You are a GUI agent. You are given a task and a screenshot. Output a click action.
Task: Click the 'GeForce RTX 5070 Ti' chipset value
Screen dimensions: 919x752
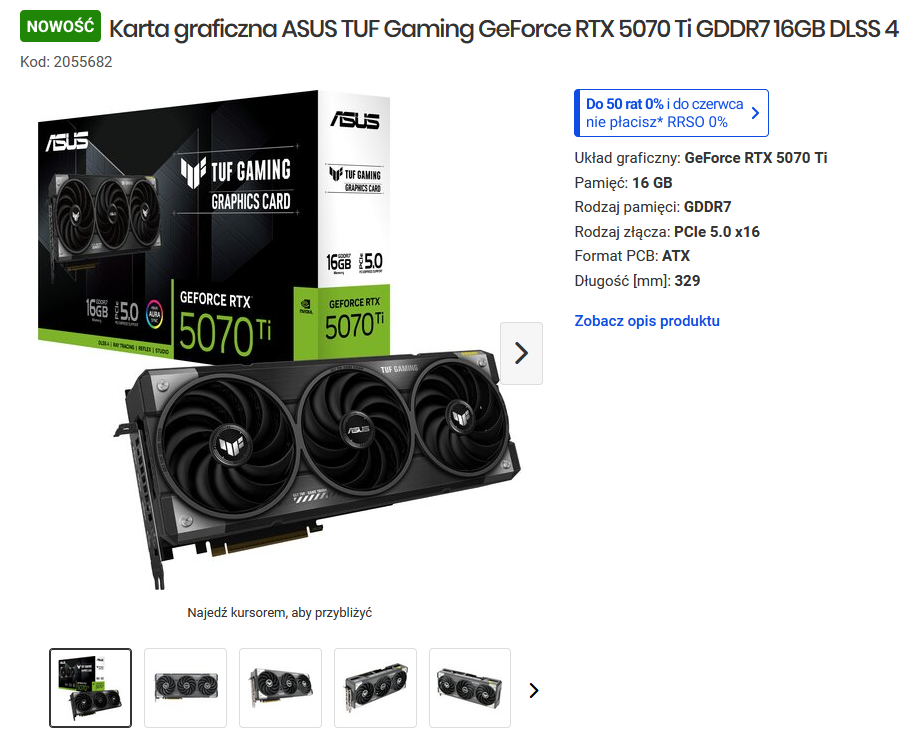click(x=755, y=158)
